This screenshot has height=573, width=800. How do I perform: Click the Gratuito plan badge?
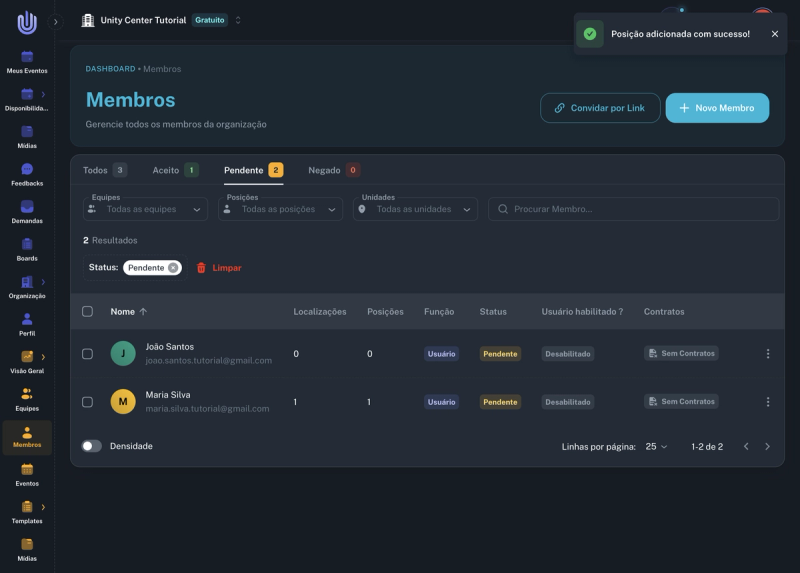coord(210,20)
